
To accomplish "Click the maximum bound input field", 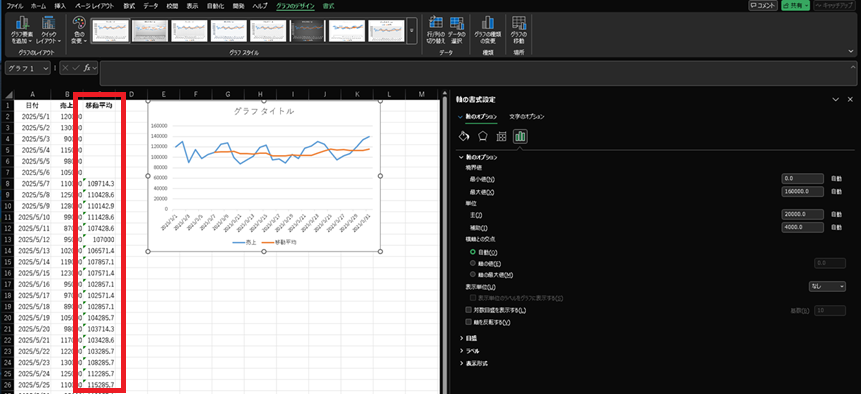I will pos(802,192).
